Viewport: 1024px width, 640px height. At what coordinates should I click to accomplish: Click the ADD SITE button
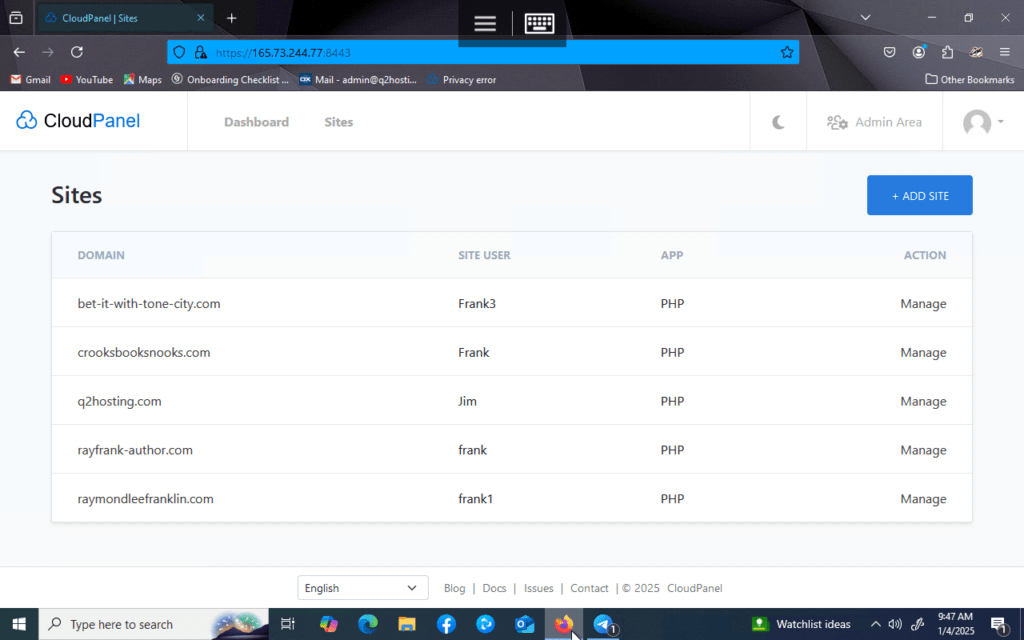[x=920, y=195]
